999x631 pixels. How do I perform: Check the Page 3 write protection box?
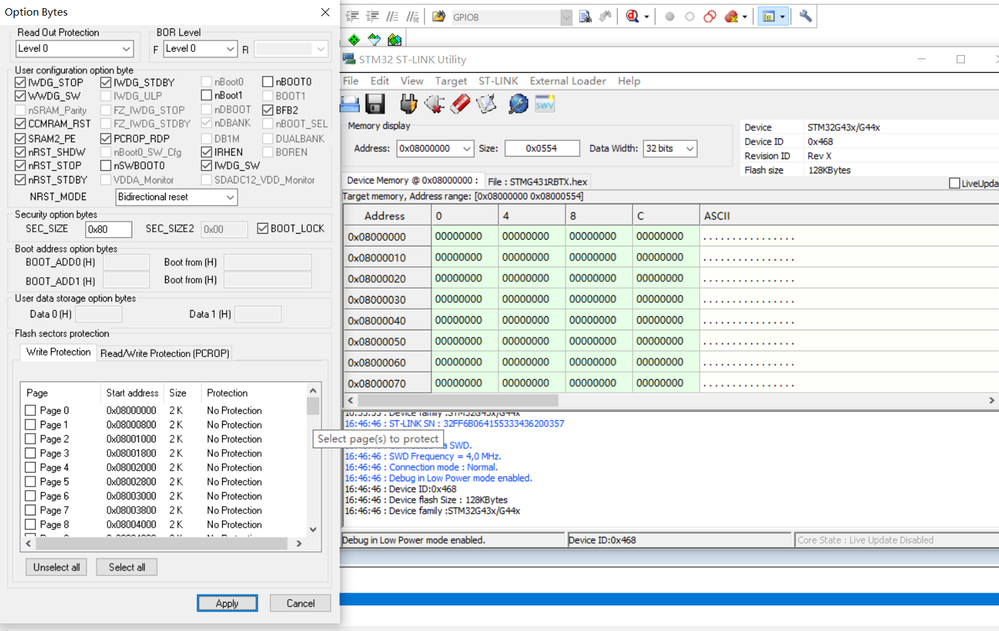(x=30, y=453)
